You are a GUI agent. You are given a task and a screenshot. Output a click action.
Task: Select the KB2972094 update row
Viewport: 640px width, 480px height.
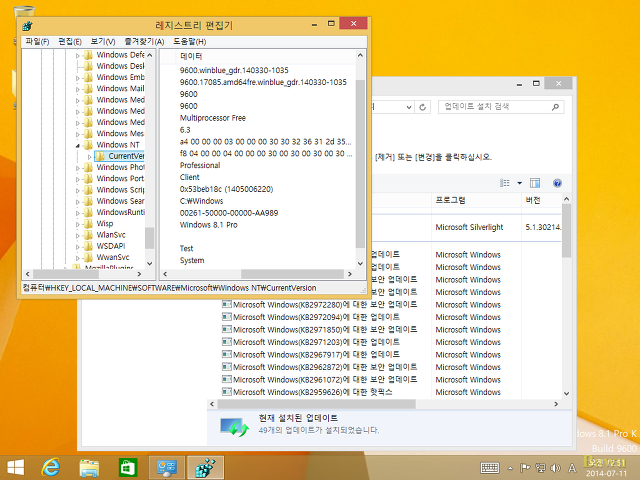[x=311, y=317]
